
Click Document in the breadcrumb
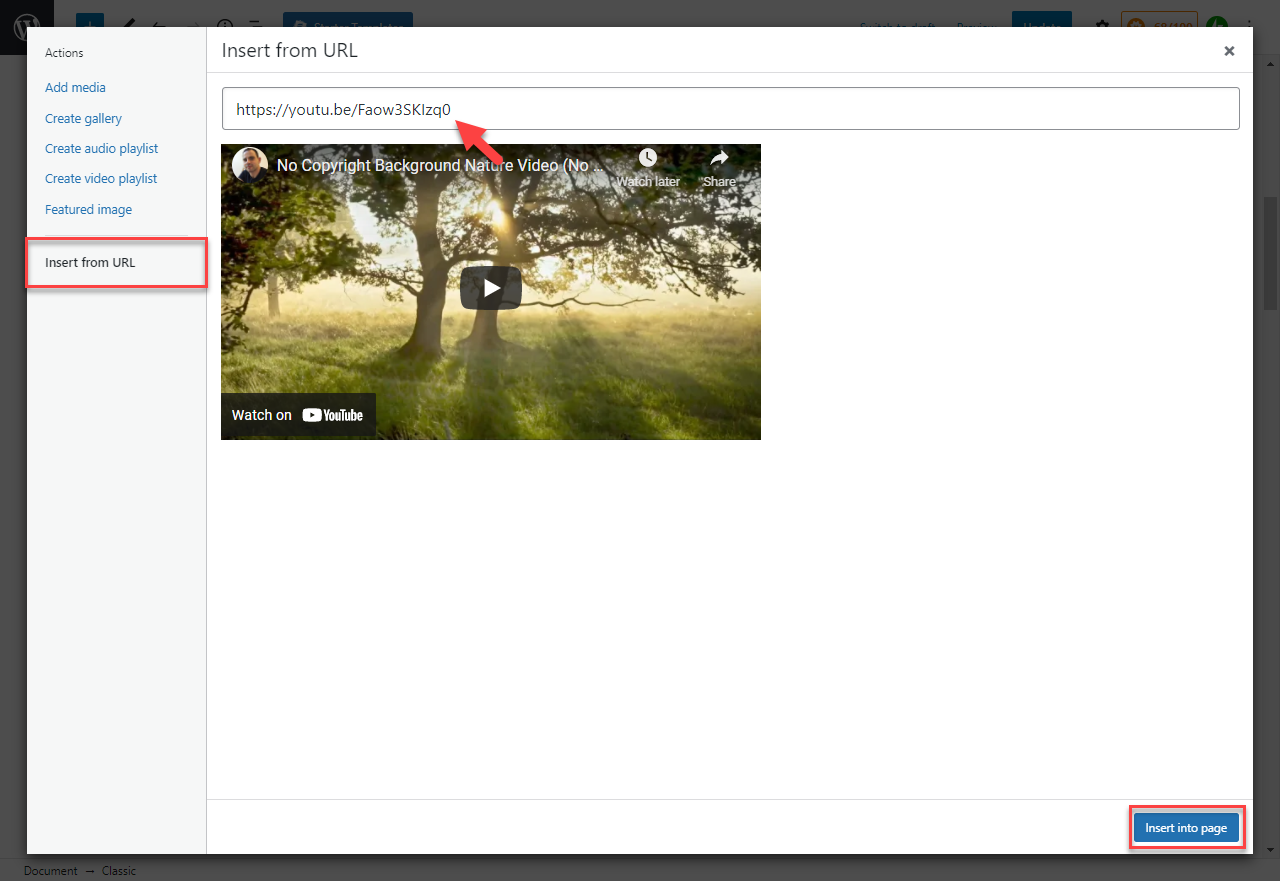click(50, 871)
